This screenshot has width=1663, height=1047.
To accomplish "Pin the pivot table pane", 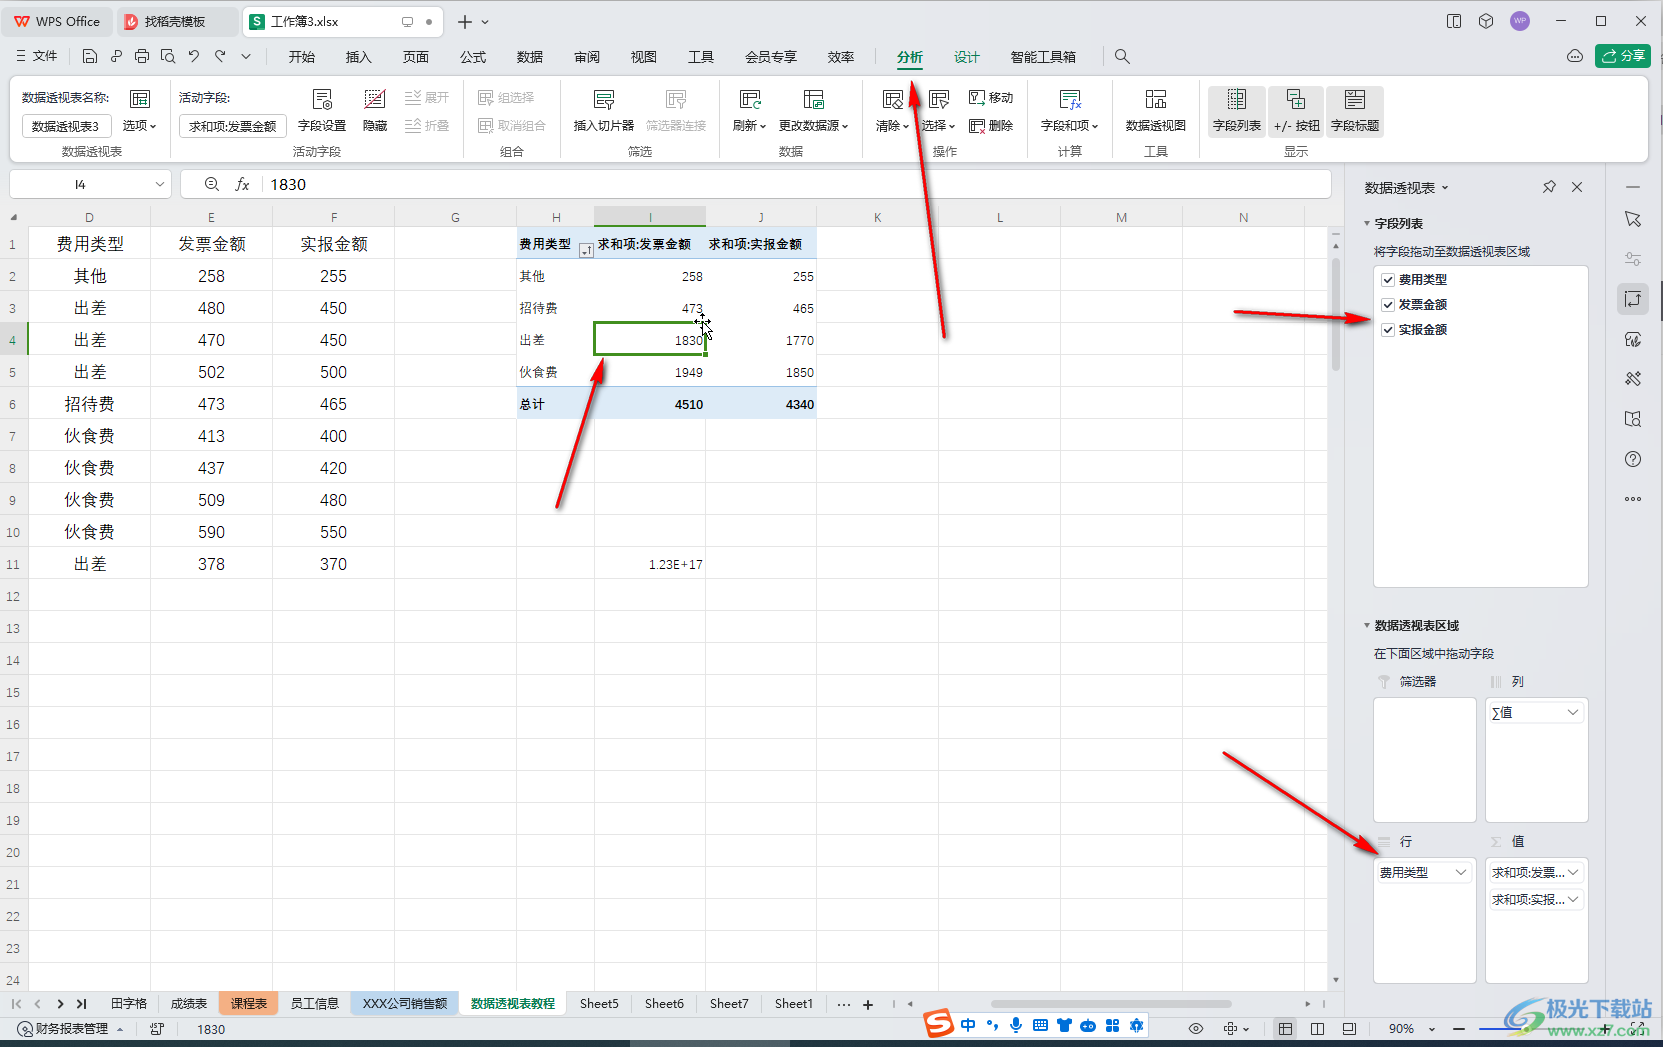I will pos(1549,187).
